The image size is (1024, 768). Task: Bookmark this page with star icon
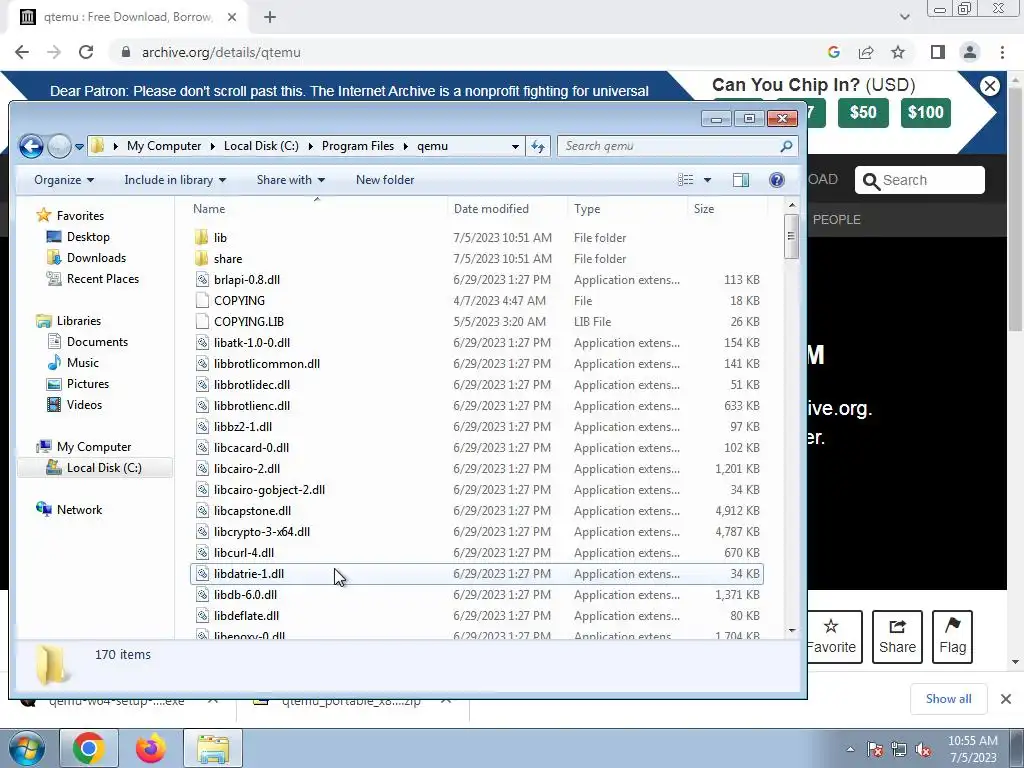click(x=898, y=52)
